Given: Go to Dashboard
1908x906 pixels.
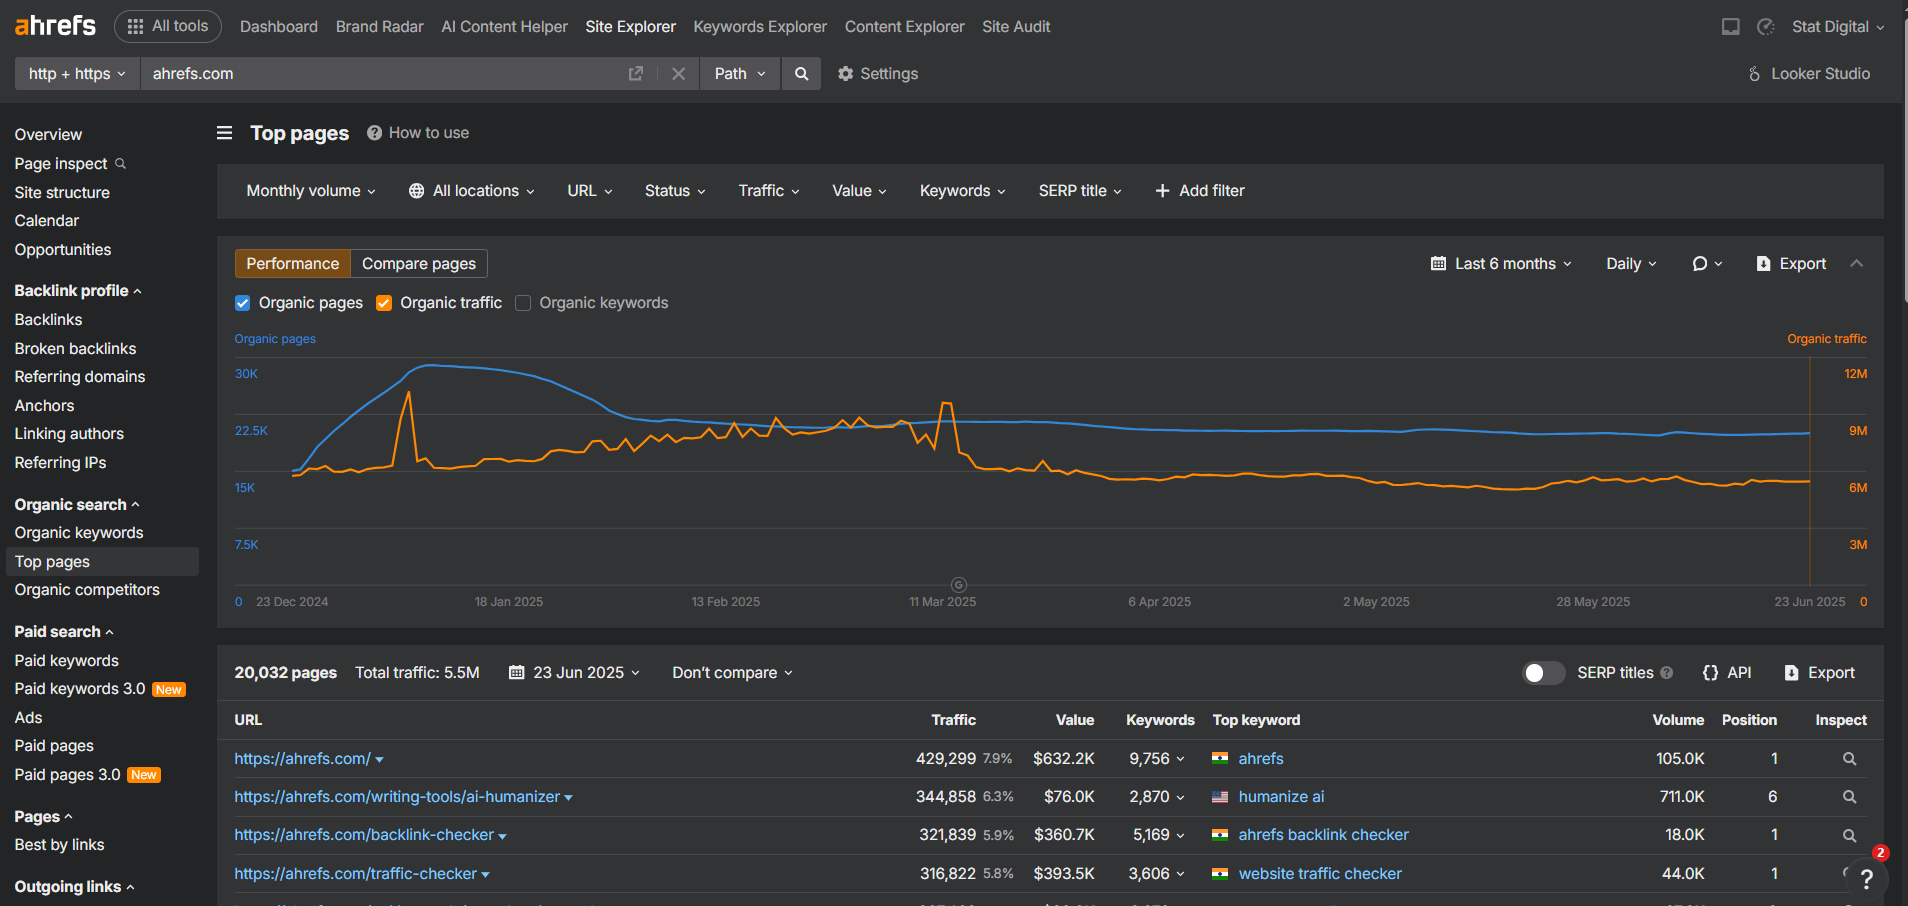Looking at the screenshot, I should click(279, 27).
